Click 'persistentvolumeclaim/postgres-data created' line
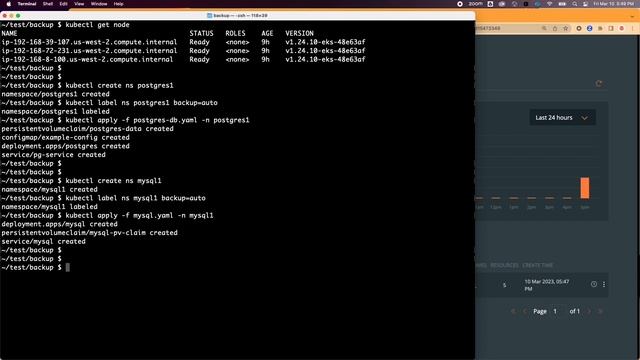 click(87, 129)
